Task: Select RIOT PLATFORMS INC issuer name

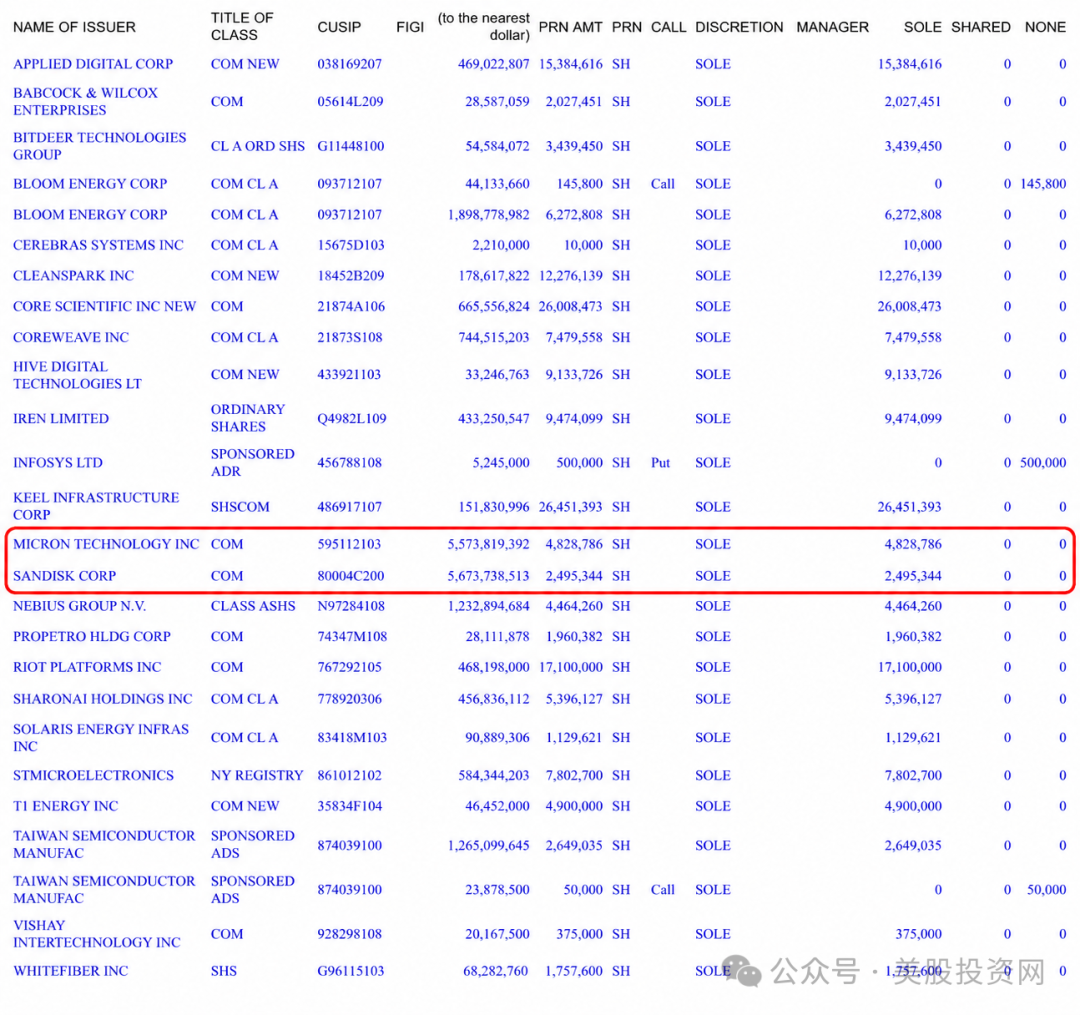Action: (x=87, y=667)
